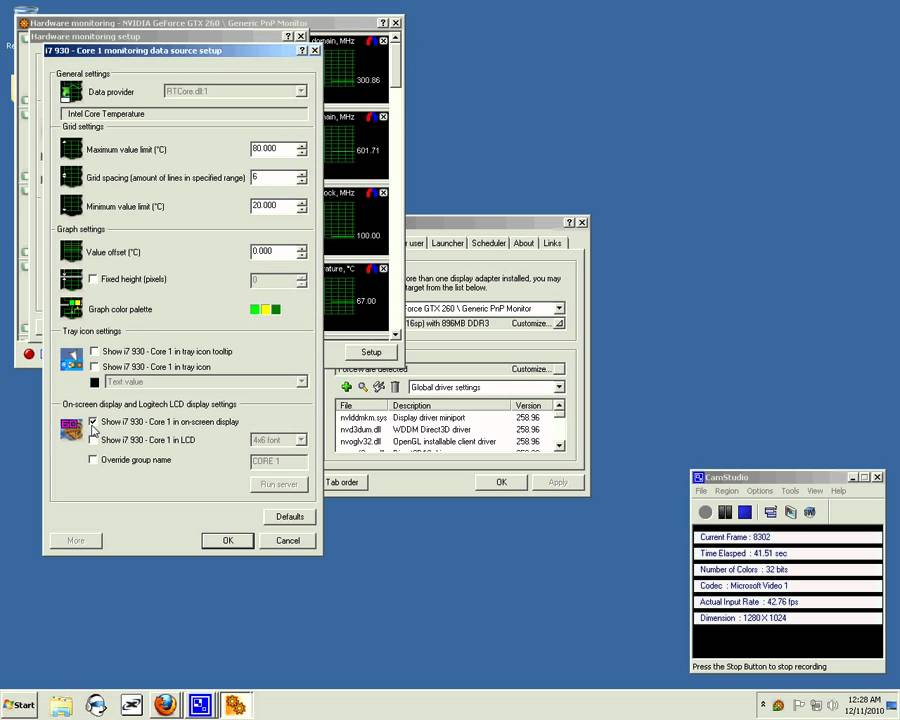The height and width of the screenshot is (720, 900).
Task: Enable Show i7 930 Core 1 in LCD
Action: (93, 440)
